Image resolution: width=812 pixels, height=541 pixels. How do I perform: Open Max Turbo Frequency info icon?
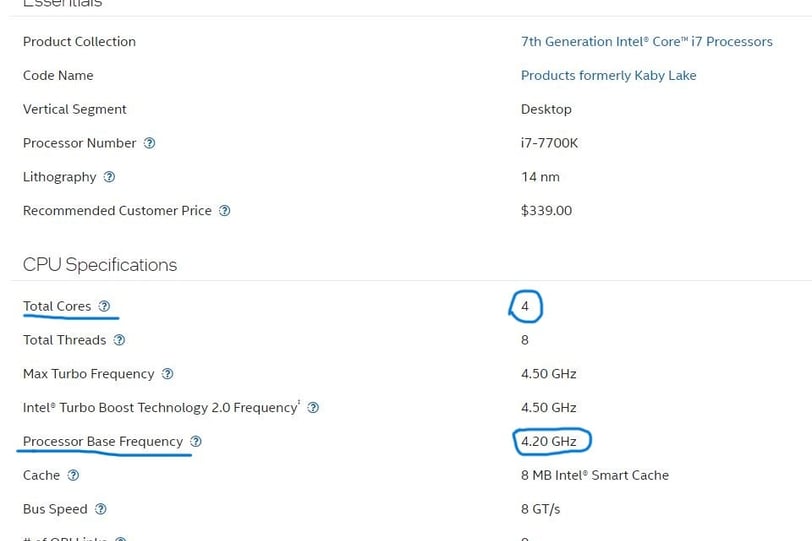pyautogui.click(x=167, y=374)
